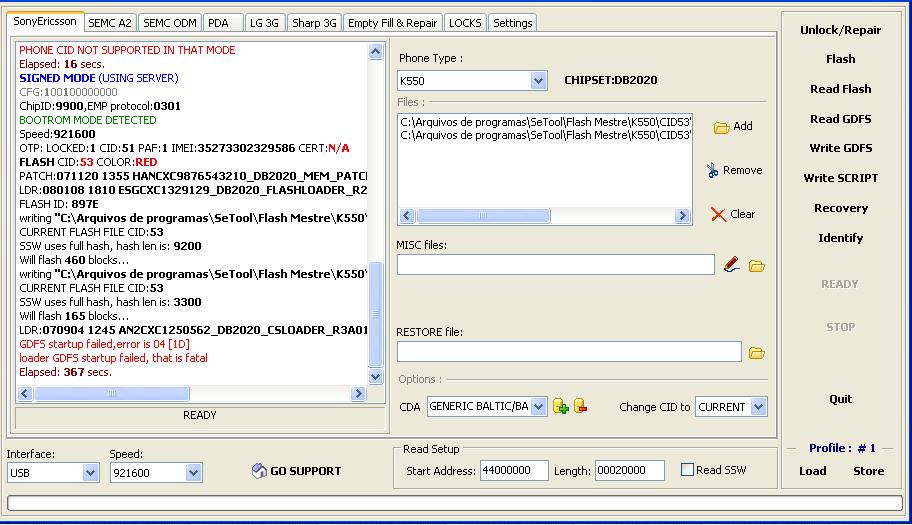This screenshot has width=912, height=525.
Task: Click the log horizontal scrollbar thumb
Action: [112, 394]
